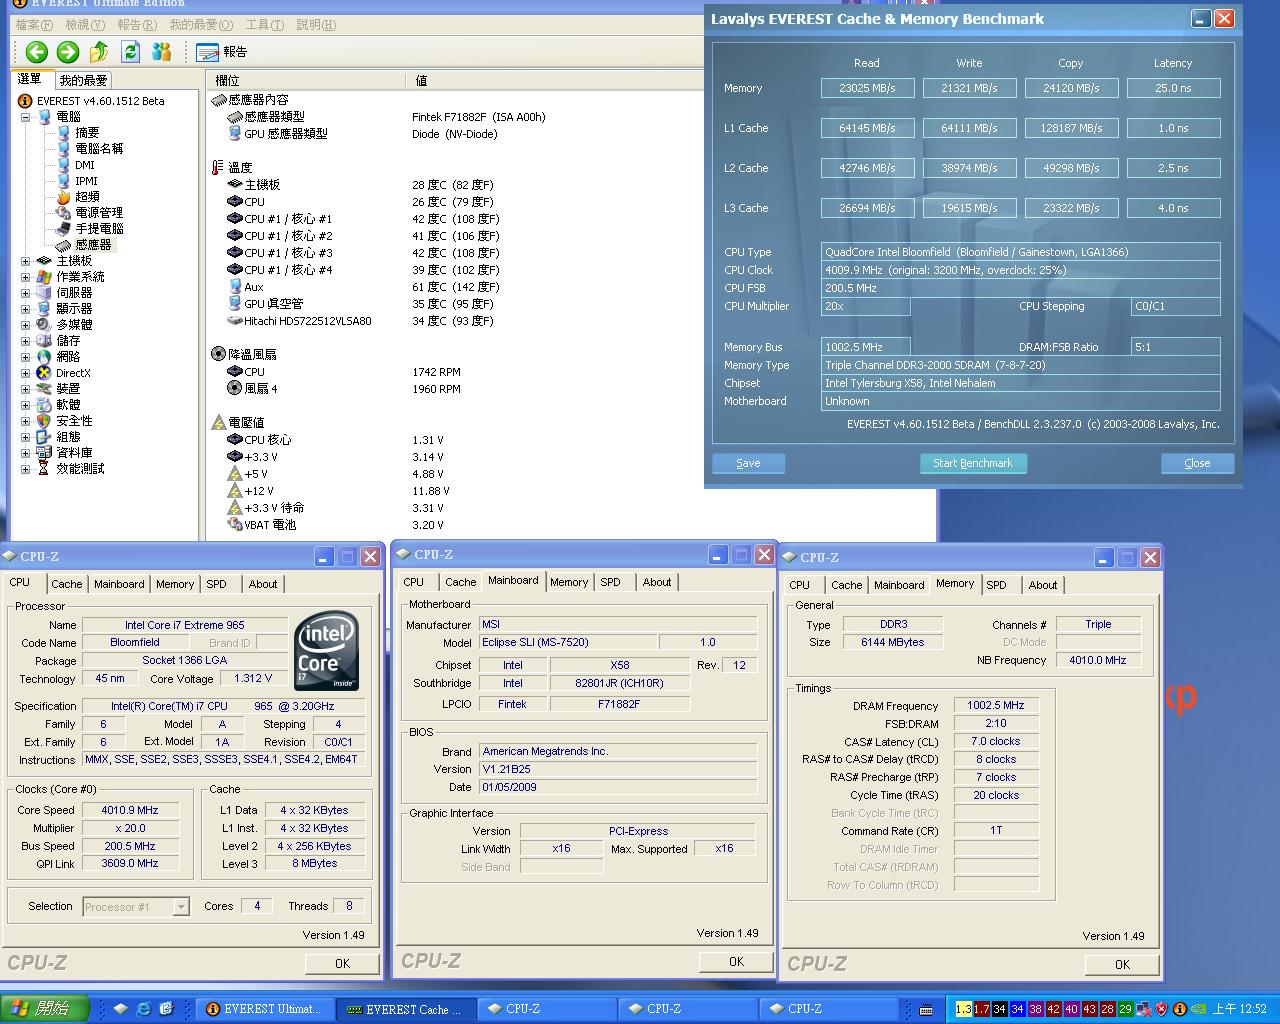Click the Internet Explorer quick launch icon
Image resolution: width=1280 pixels, height=1024 pixels.
(144, 1009)
